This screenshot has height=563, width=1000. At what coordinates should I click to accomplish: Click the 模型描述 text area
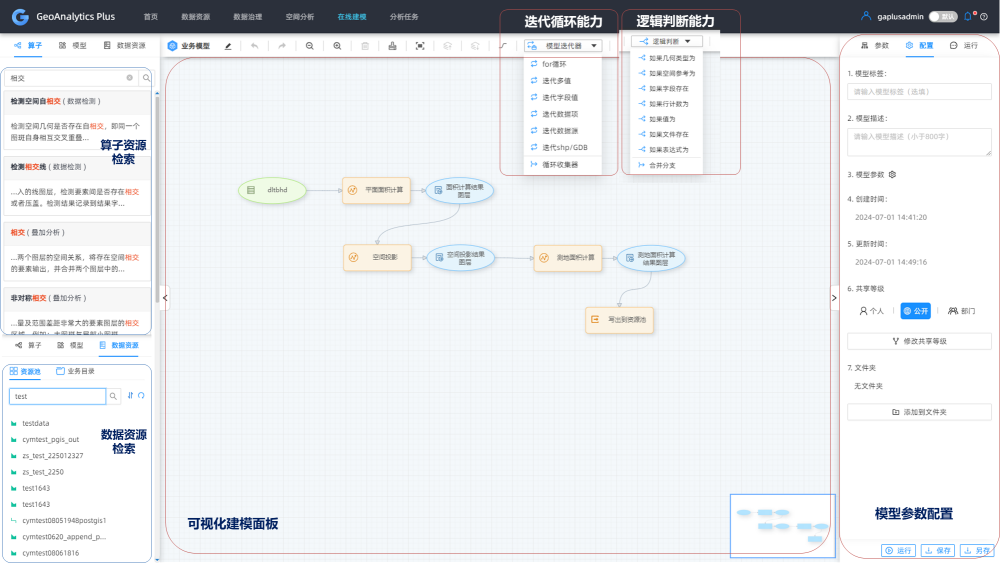[x=919, y=142]
